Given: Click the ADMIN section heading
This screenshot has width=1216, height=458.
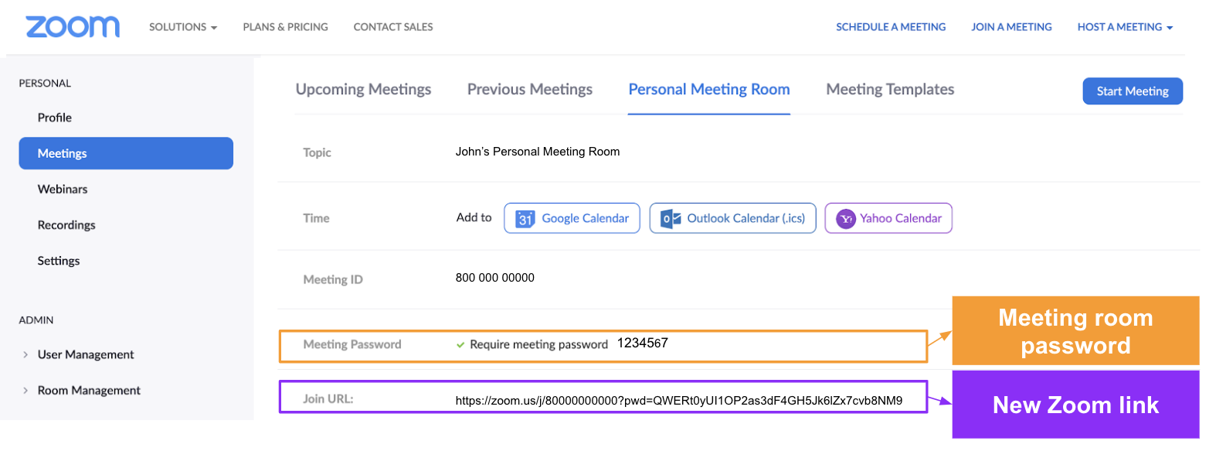Looking at the screenshot, I should point(36,320).
